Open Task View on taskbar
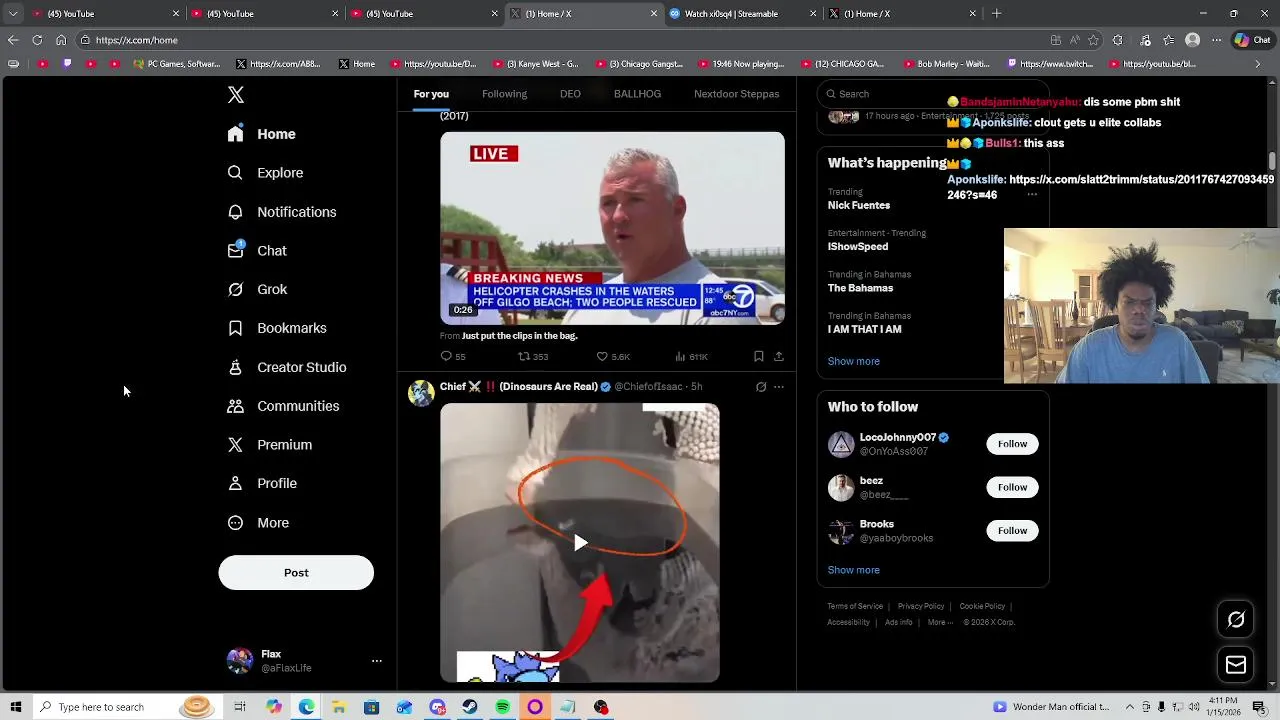This screenshot has height=720, width=1280. coord(240,707)
